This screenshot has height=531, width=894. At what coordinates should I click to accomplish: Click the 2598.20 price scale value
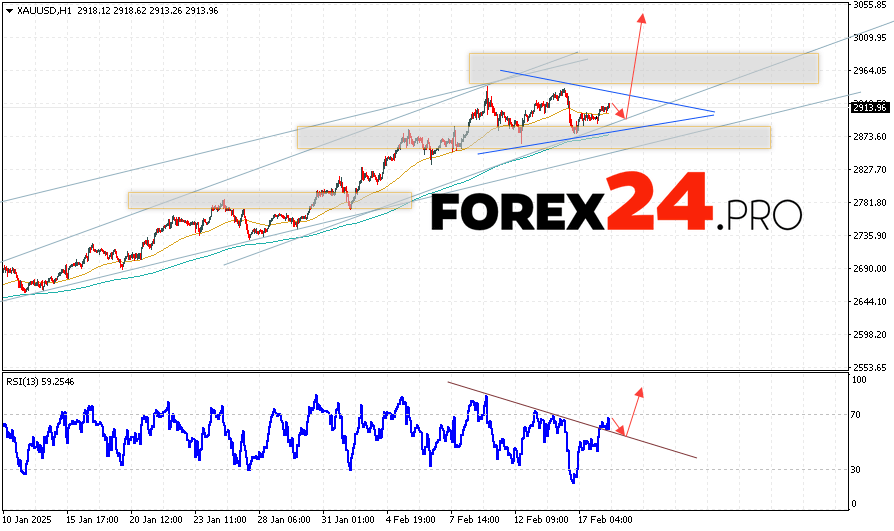coord(869,334)
